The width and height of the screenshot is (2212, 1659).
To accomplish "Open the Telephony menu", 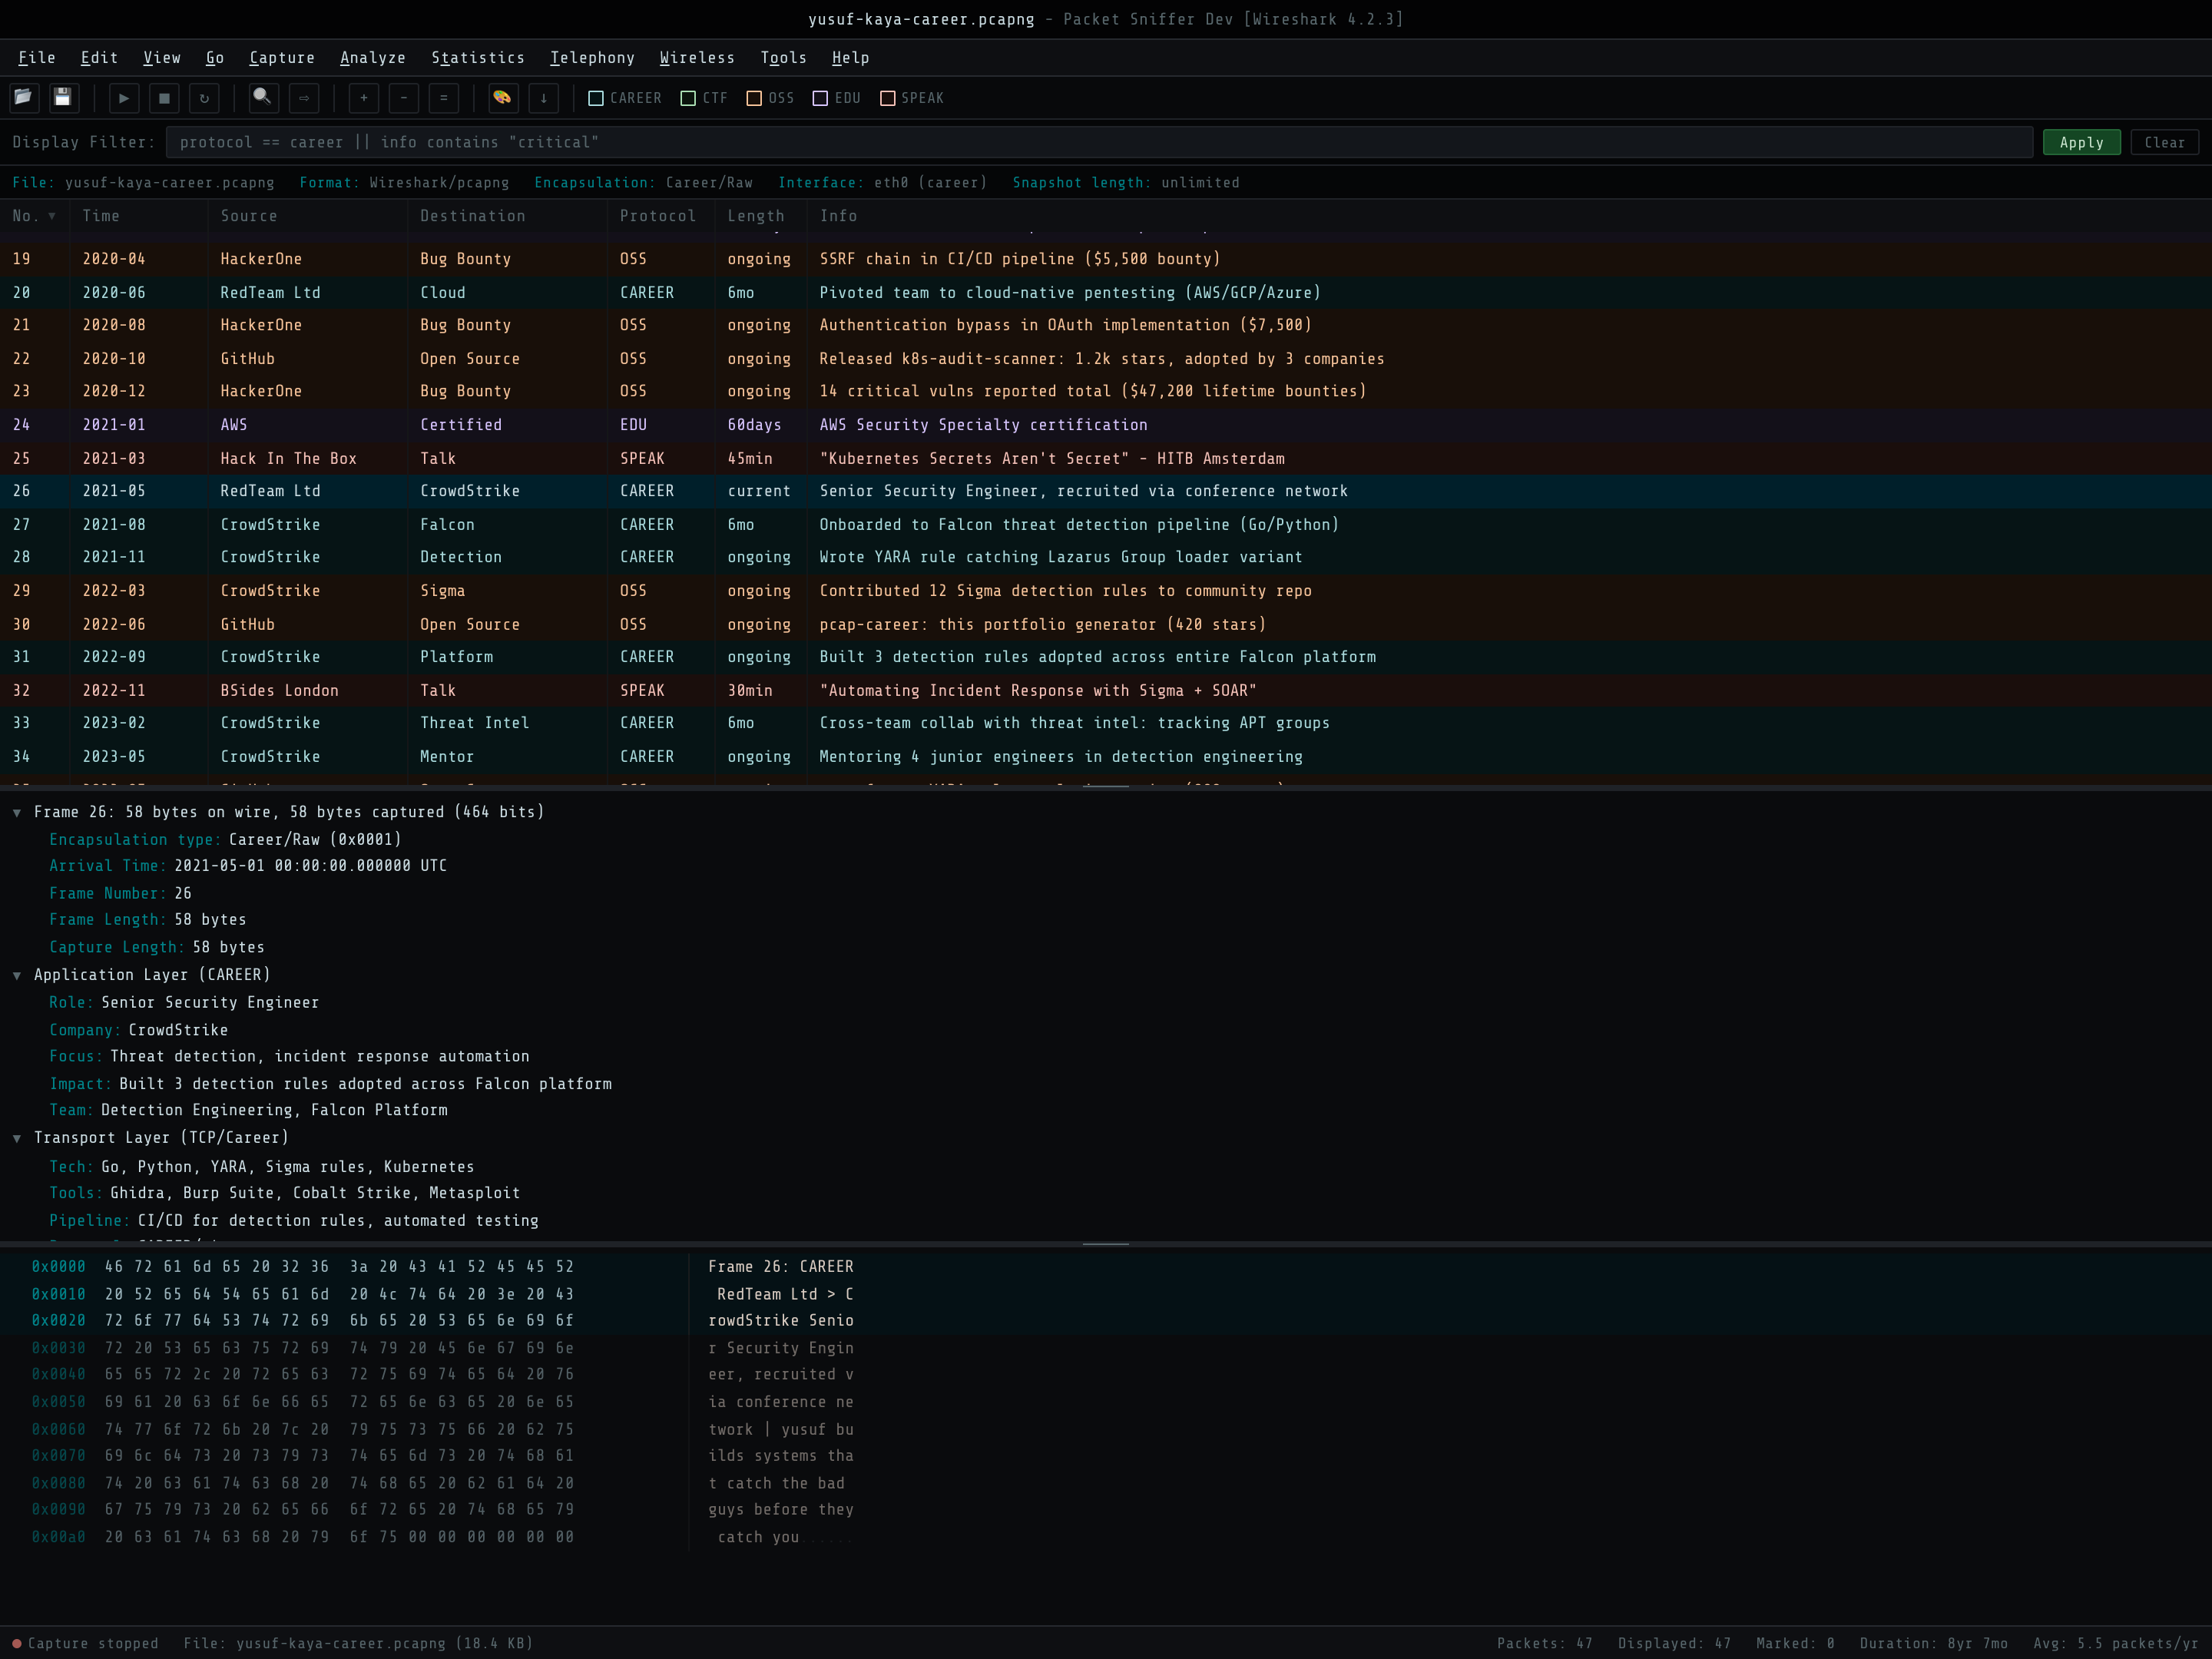I will tap(592, 57).
